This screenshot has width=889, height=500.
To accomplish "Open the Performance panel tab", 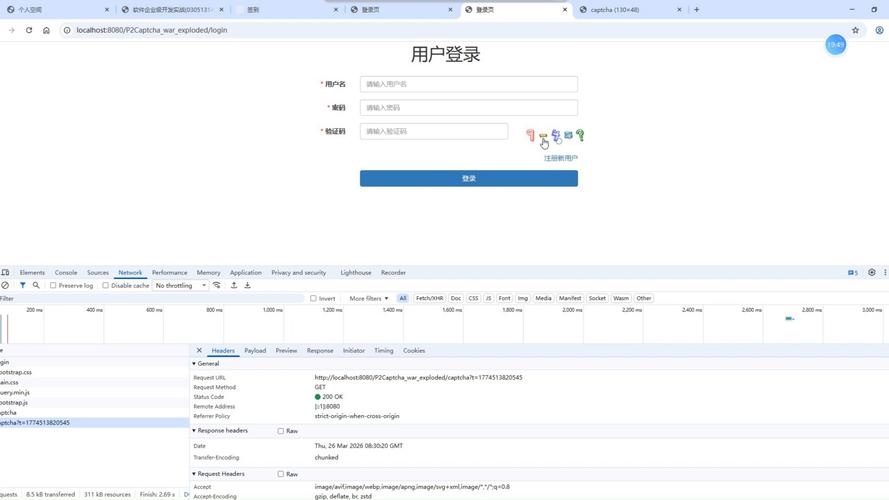I will (x=170, y=273).
